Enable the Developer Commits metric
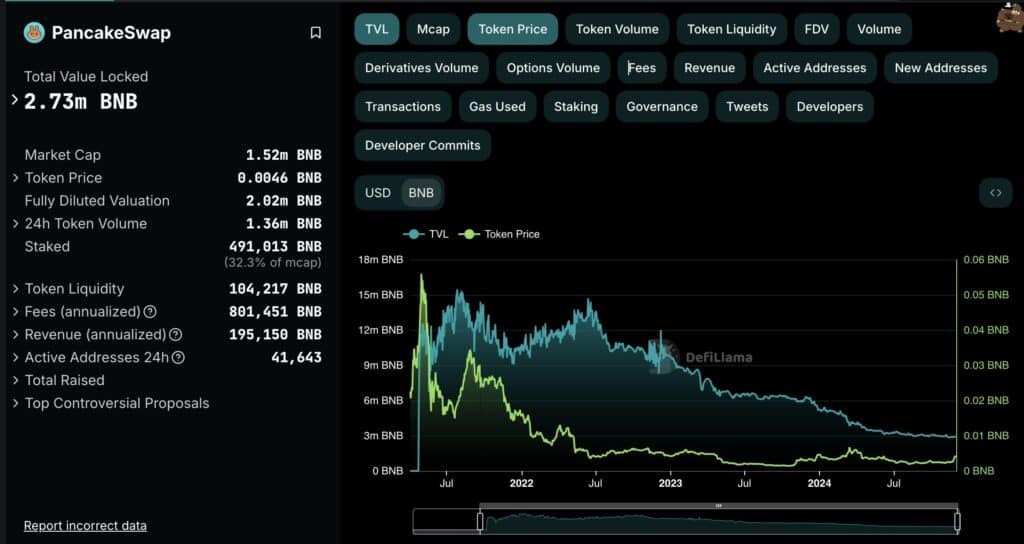The height and width of the screenshot is (544, 1024). pos(423,146)
